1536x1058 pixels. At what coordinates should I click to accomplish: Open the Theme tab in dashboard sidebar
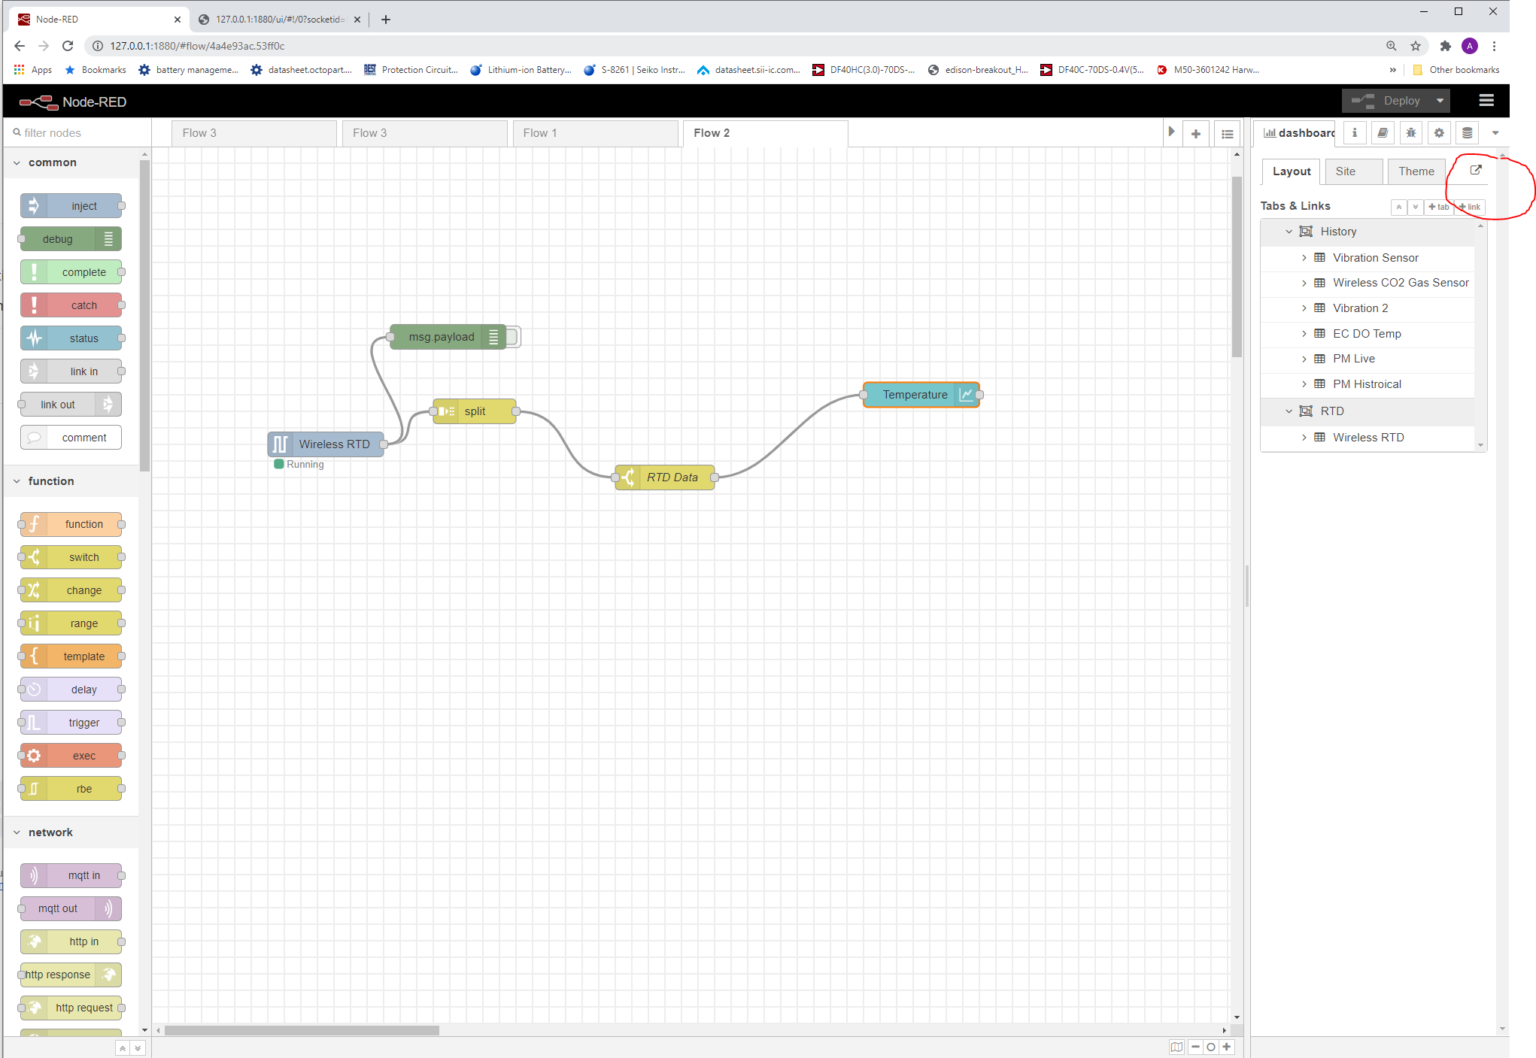pos(1416,171)
